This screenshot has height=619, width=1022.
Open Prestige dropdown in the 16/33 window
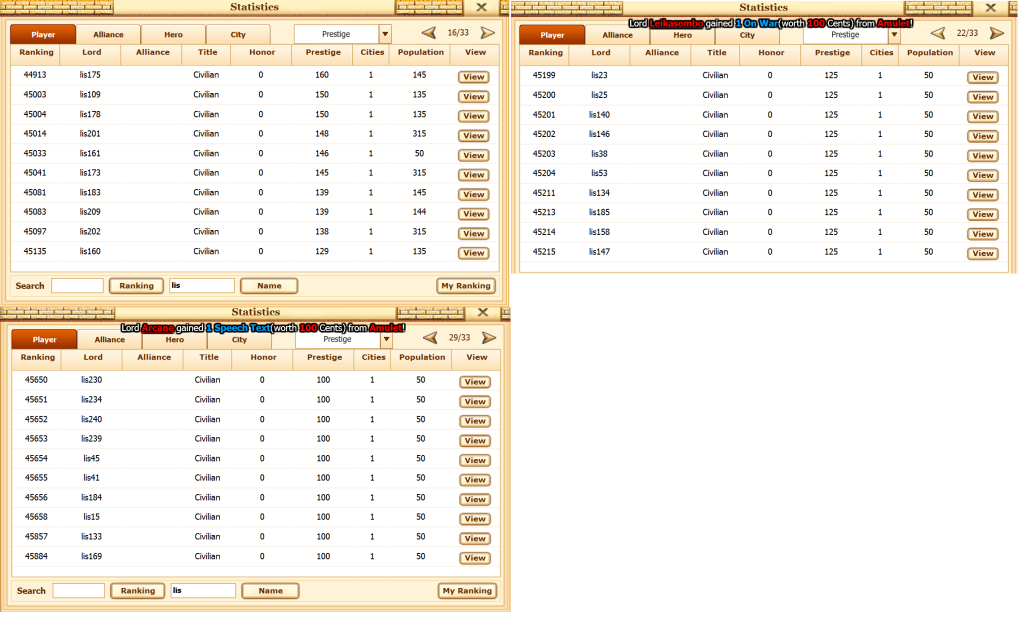tap(385, 34)
